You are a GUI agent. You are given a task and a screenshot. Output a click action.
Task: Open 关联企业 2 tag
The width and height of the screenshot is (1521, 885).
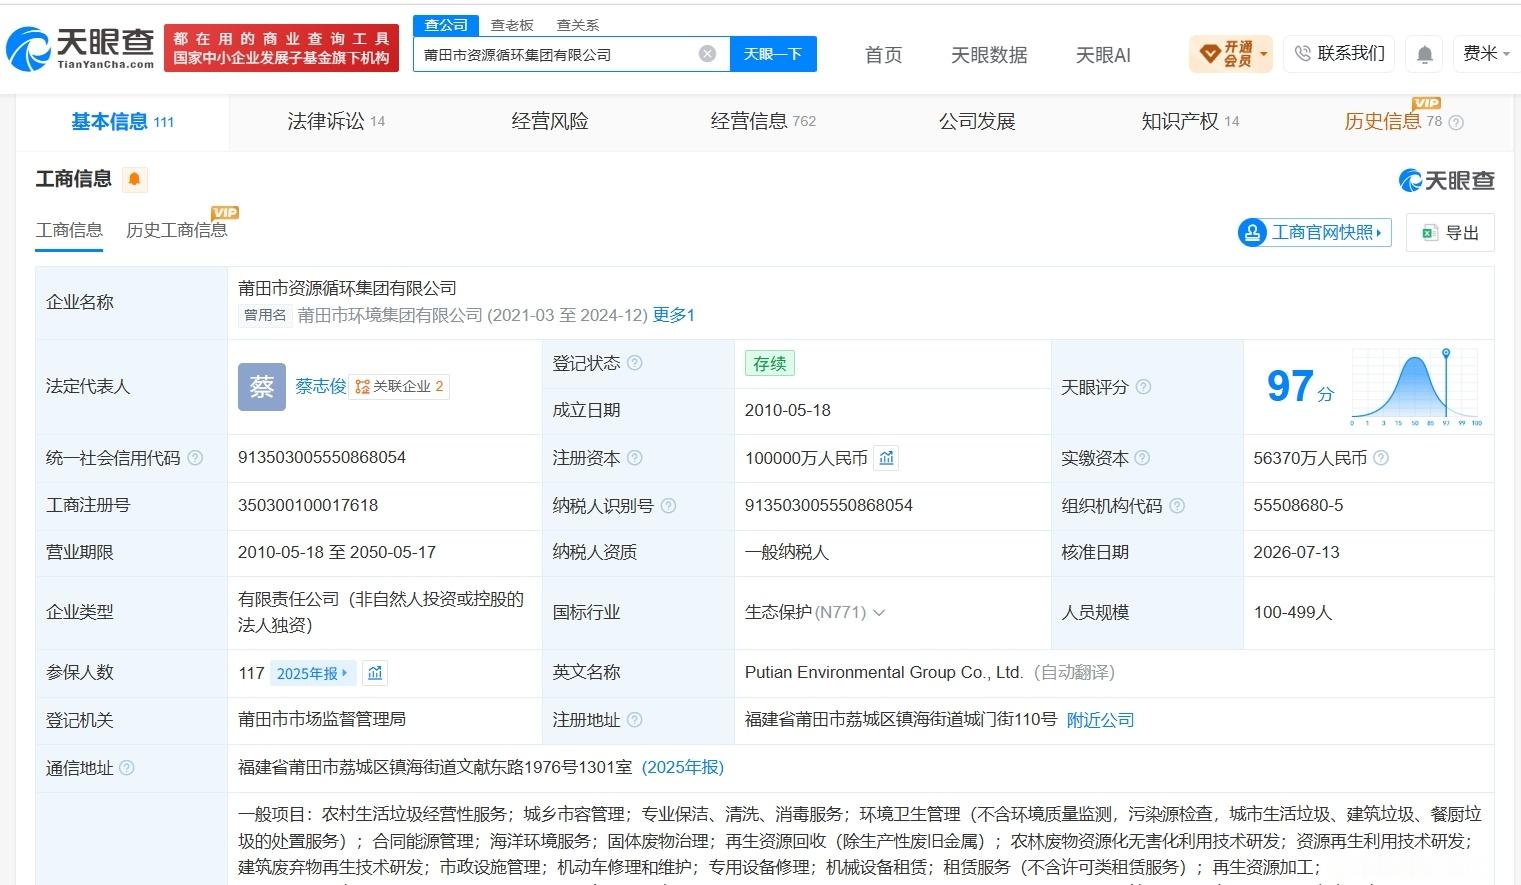[399, 386]
